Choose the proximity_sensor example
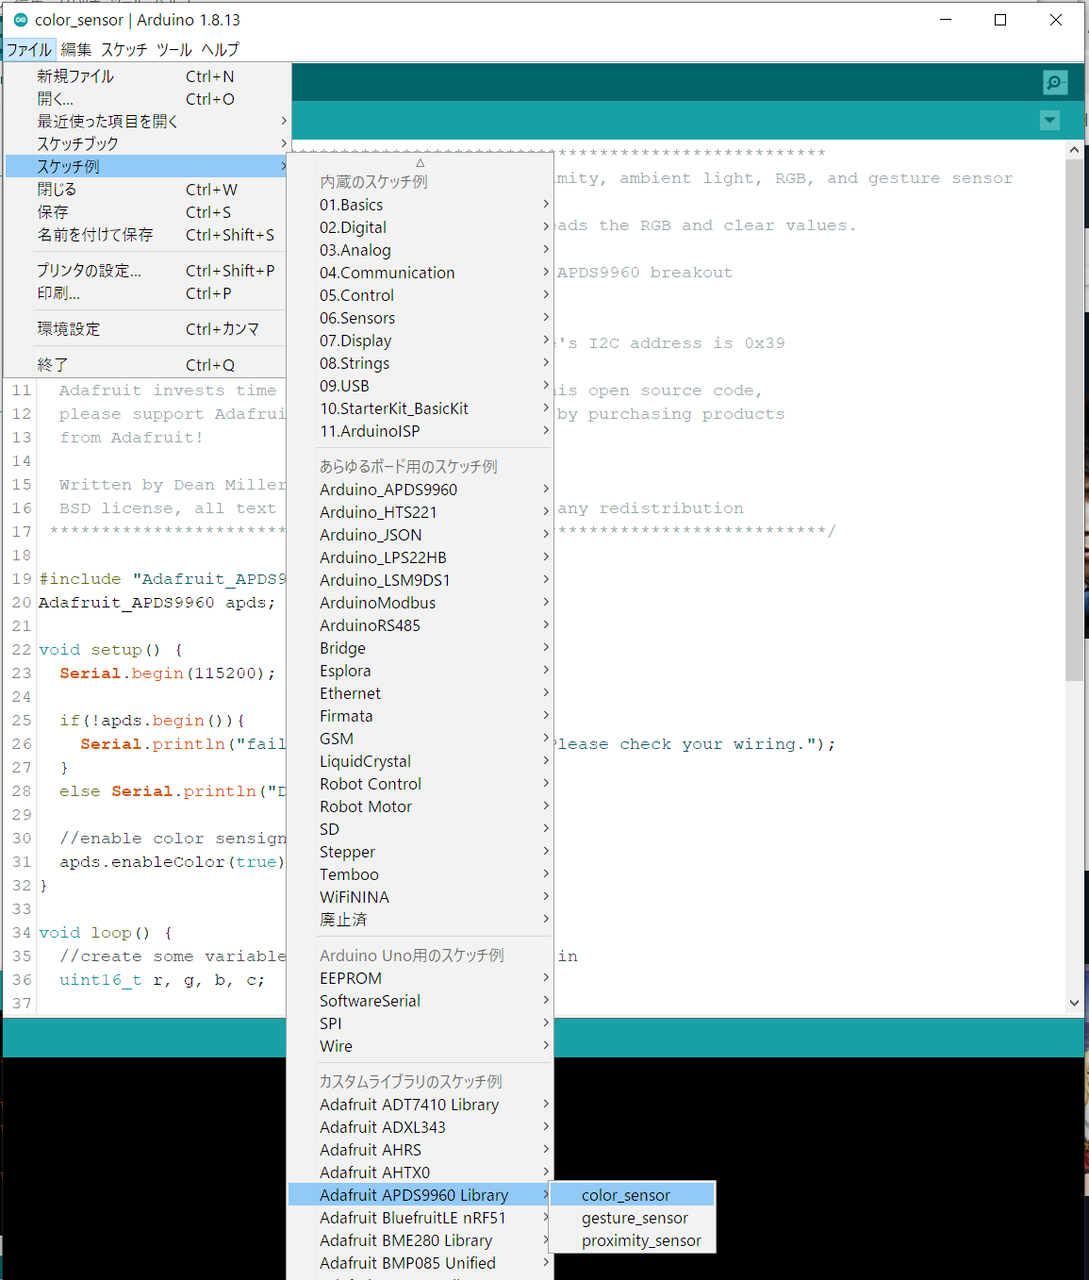 point(641,1241)
